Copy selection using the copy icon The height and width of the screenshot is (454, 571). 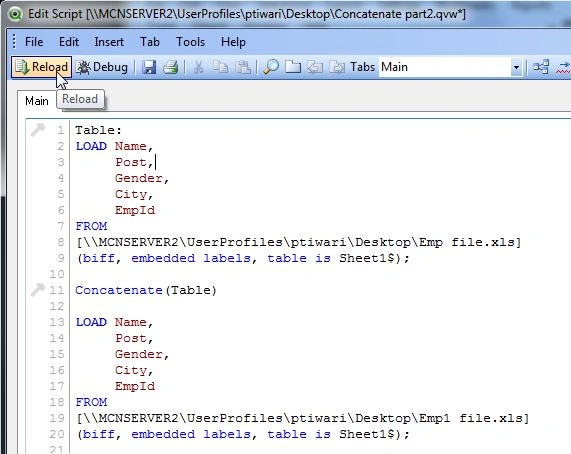[x=221, y=67]
